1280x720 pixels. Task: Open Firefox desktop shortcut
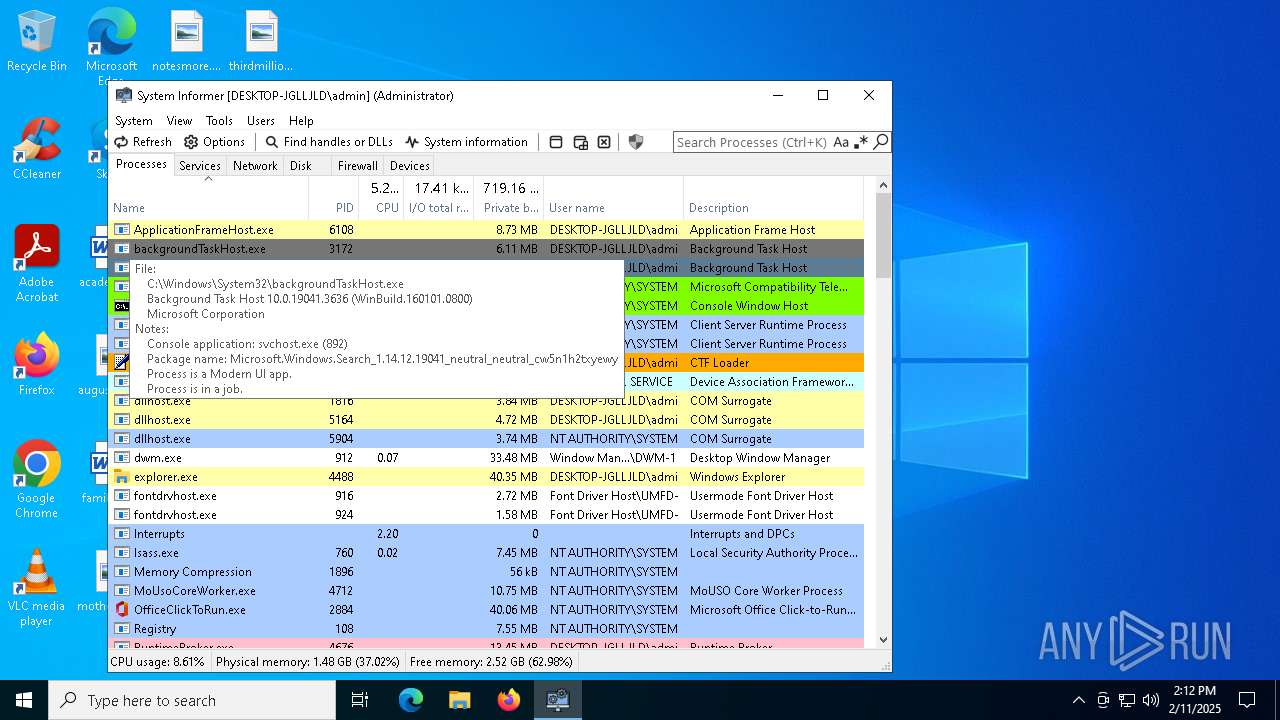tap(37, 365)
